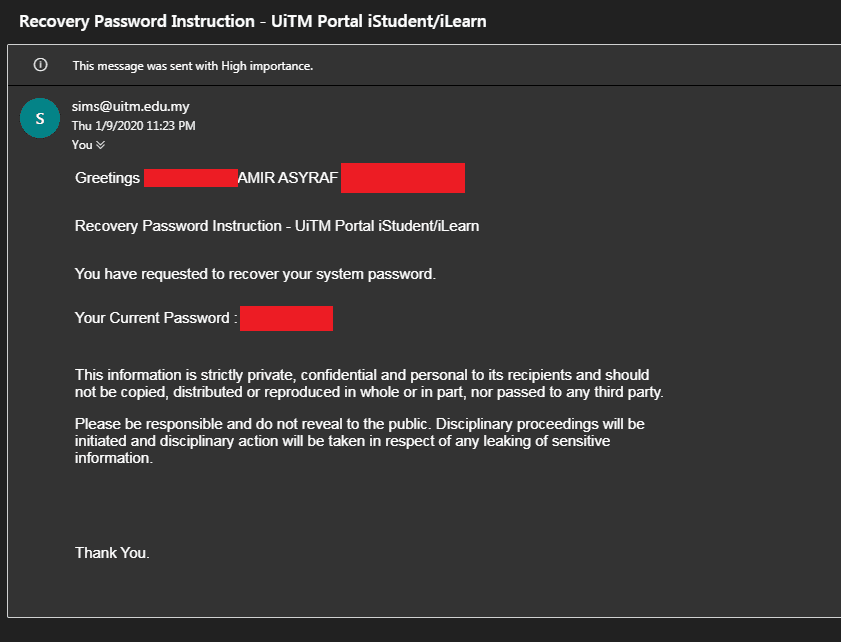841x642 pixels.
Task: Open the sender's teal S avatar
Action: [x=40, y=118]
